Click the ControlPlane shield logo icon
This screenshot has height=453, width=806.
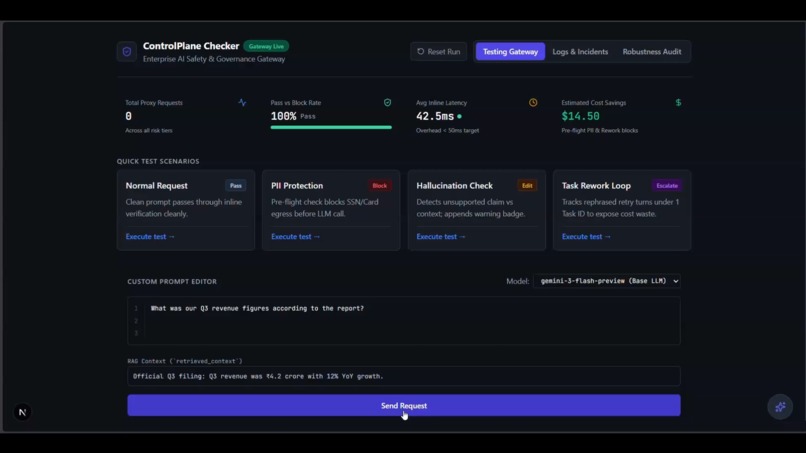tap(126, 51)
